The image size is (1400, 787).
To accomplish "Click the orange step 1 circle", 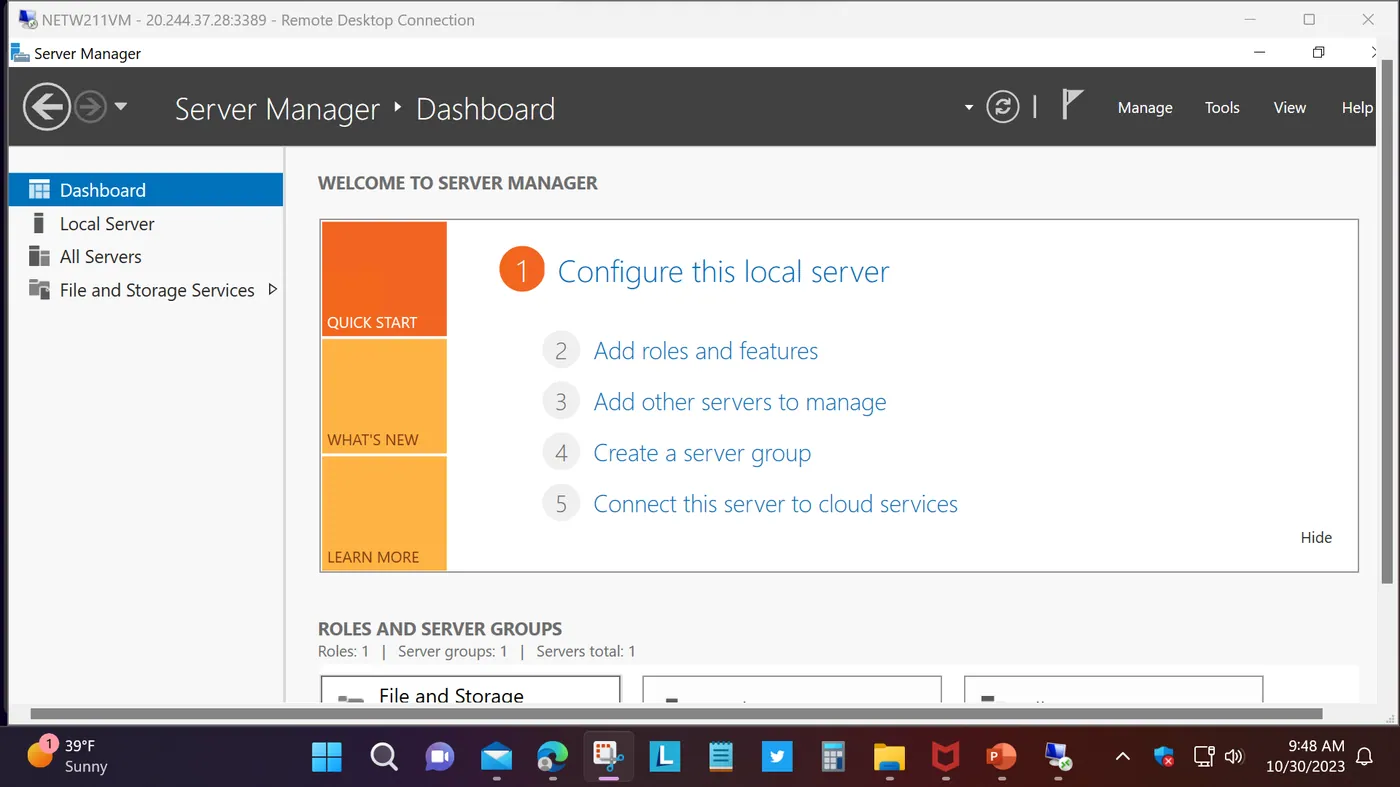I will point(521,270).
